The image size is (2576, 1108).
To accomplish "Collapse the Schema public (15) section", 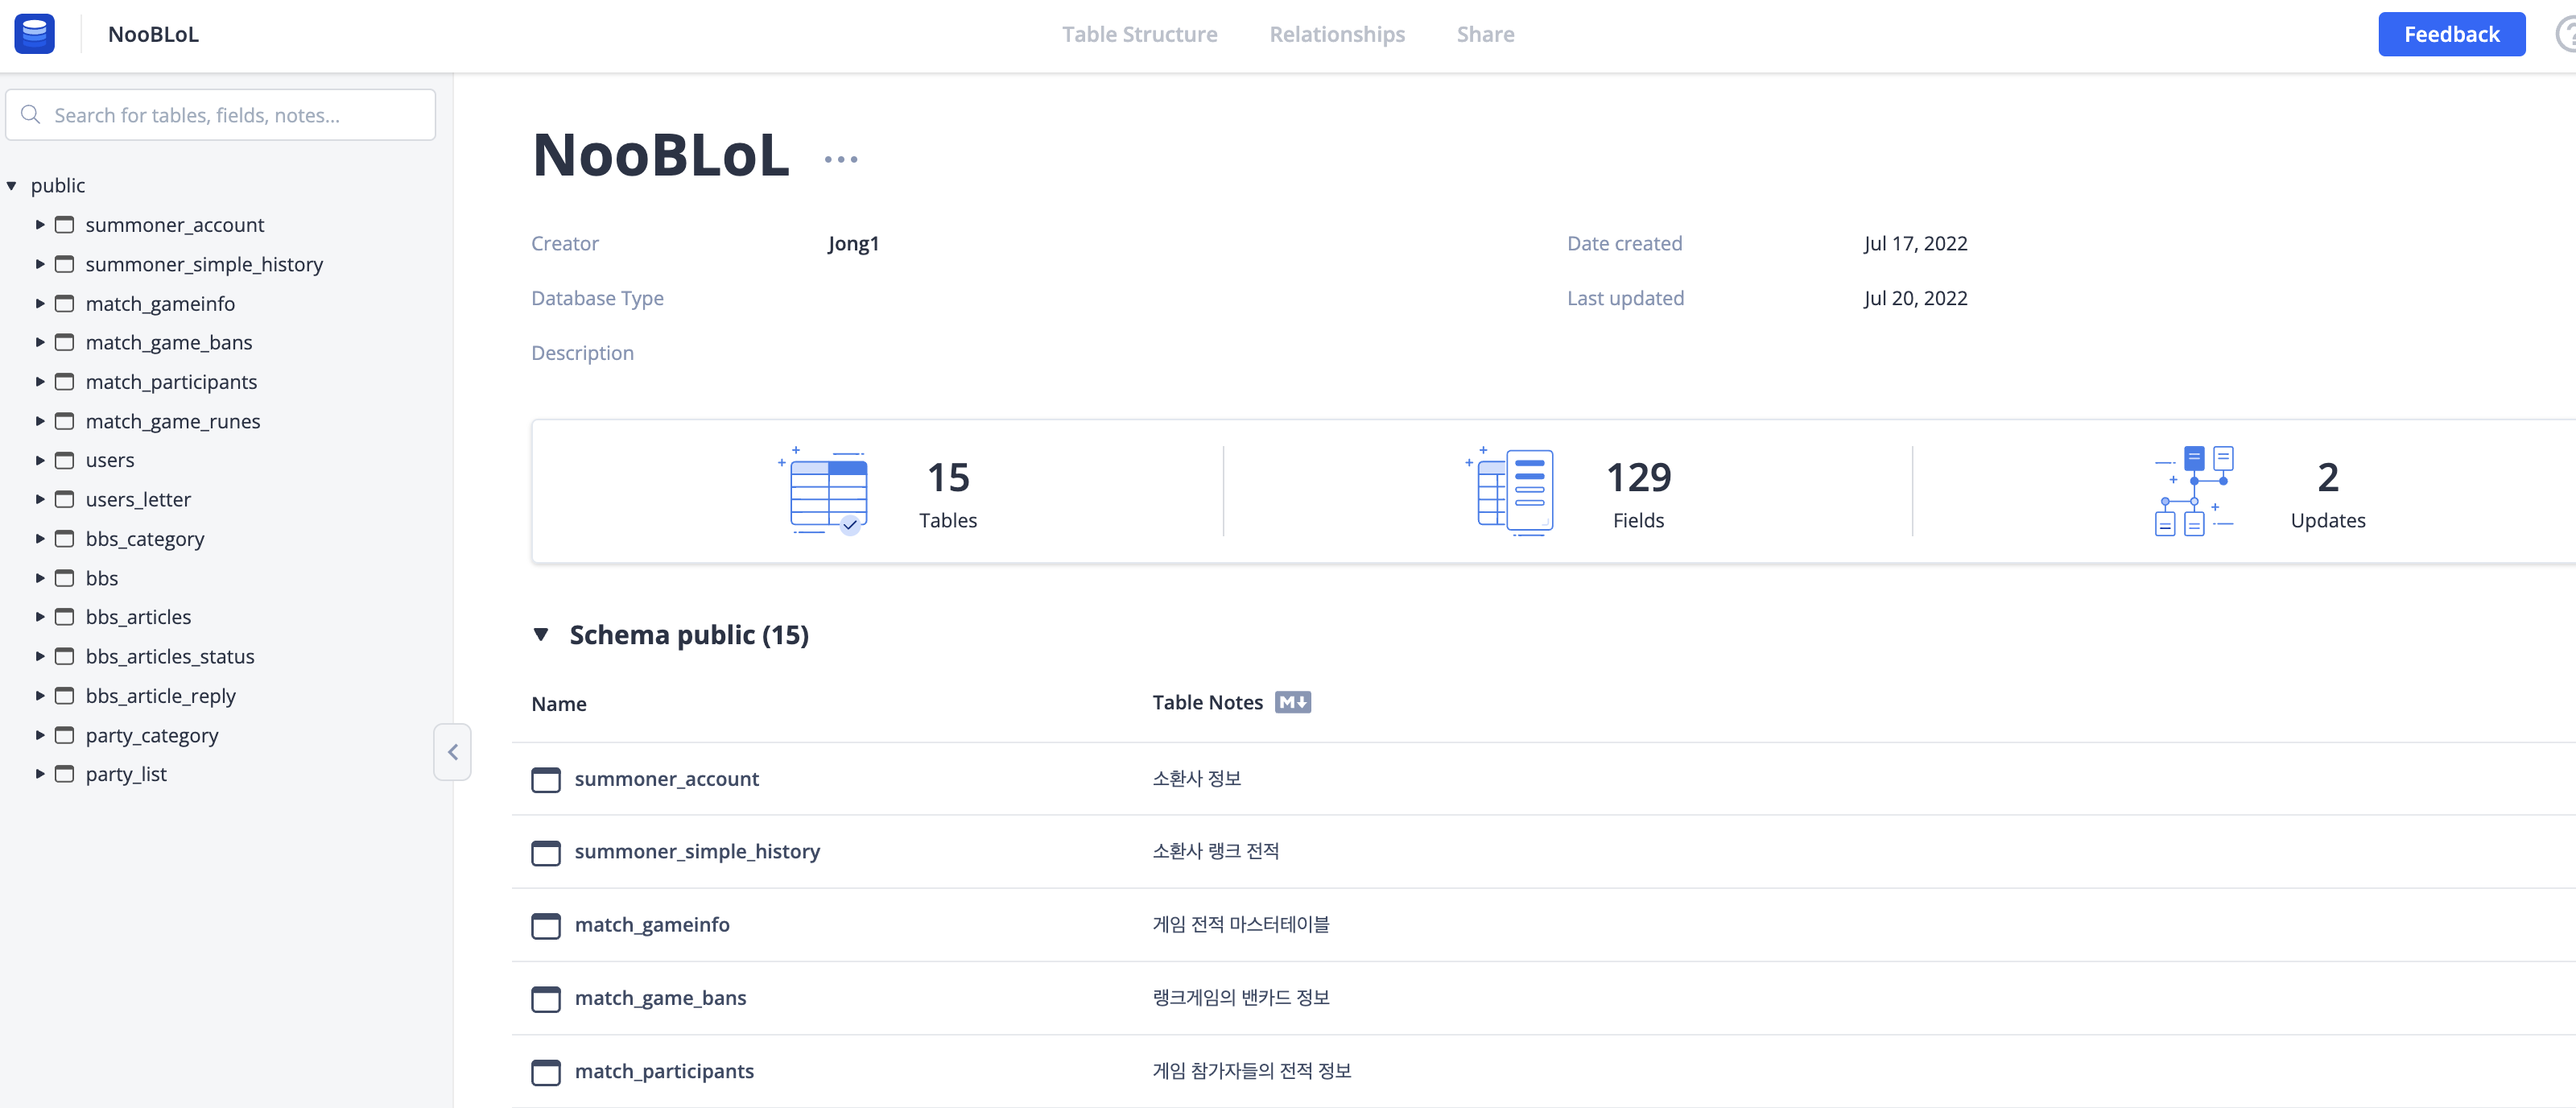I will 541,635.
